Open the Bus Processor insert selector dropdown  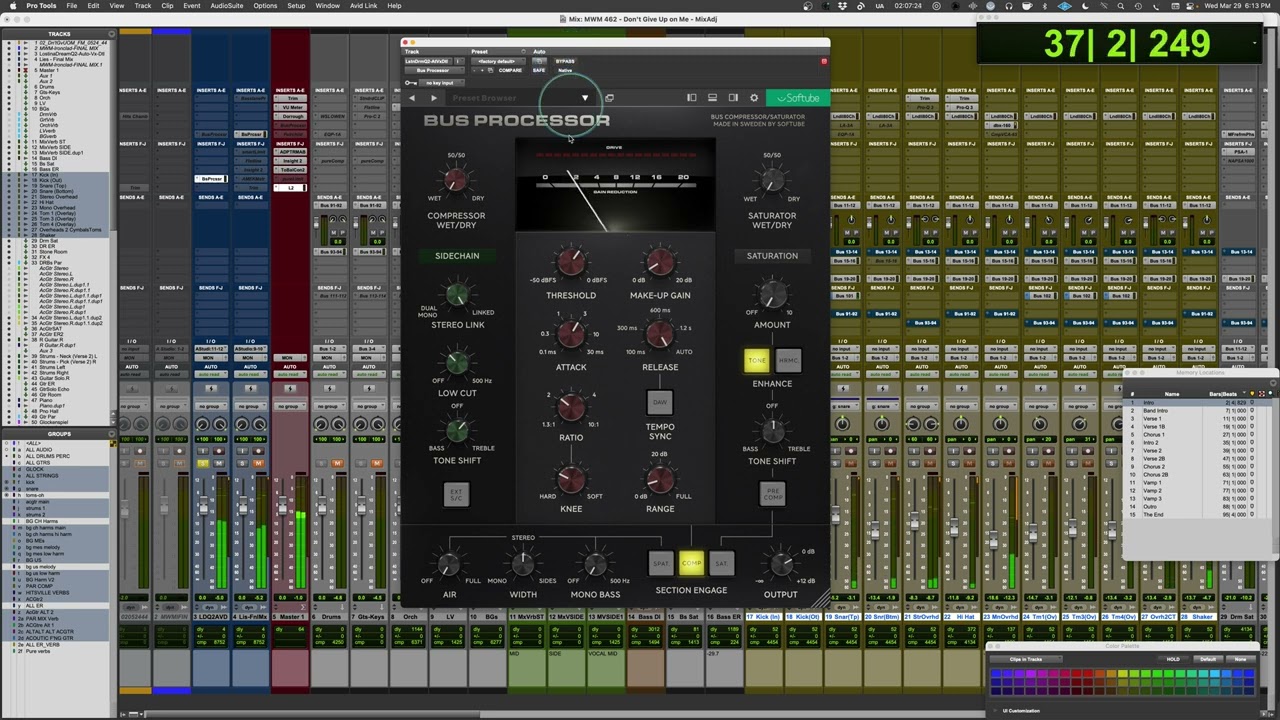click(x=433, y=70)
